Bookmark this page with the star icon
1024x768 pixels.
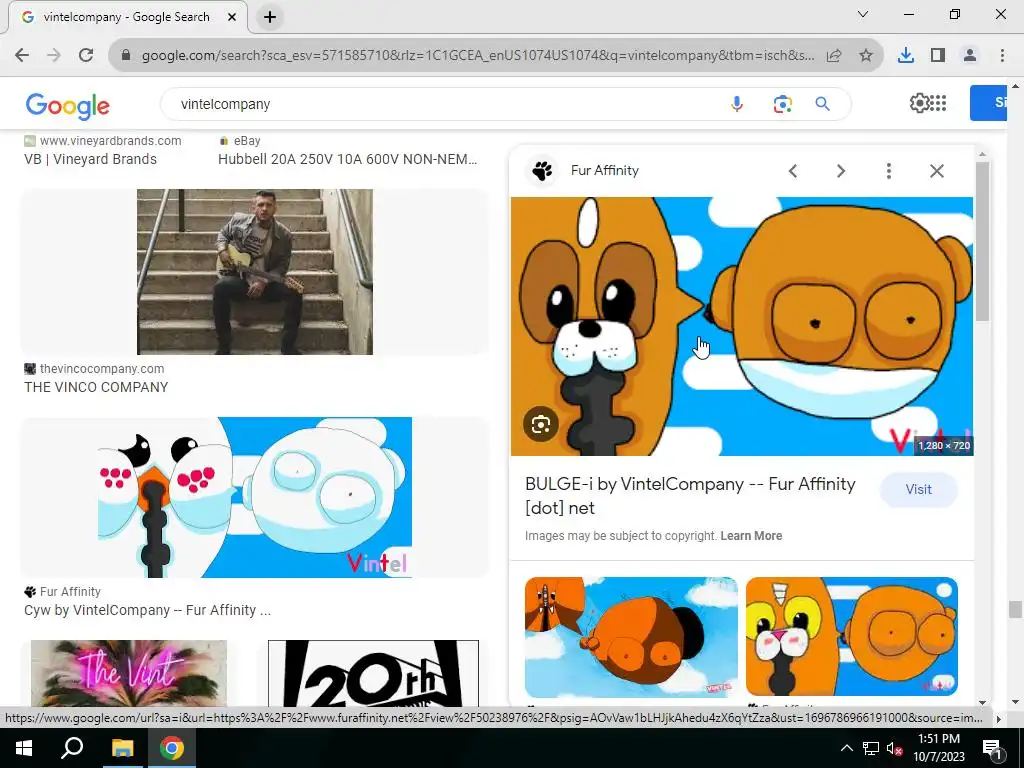click(x=866, y=56)
